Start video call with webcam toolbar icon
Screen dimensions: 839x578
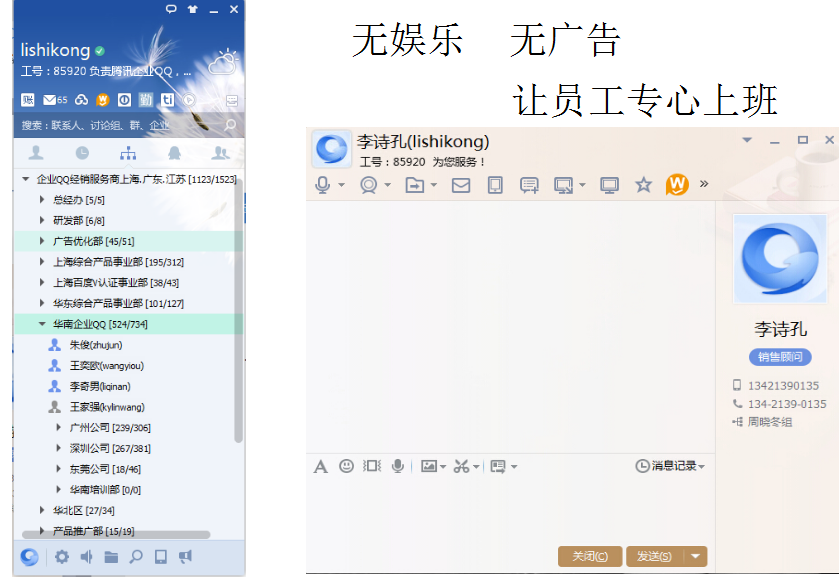[369, 185]
